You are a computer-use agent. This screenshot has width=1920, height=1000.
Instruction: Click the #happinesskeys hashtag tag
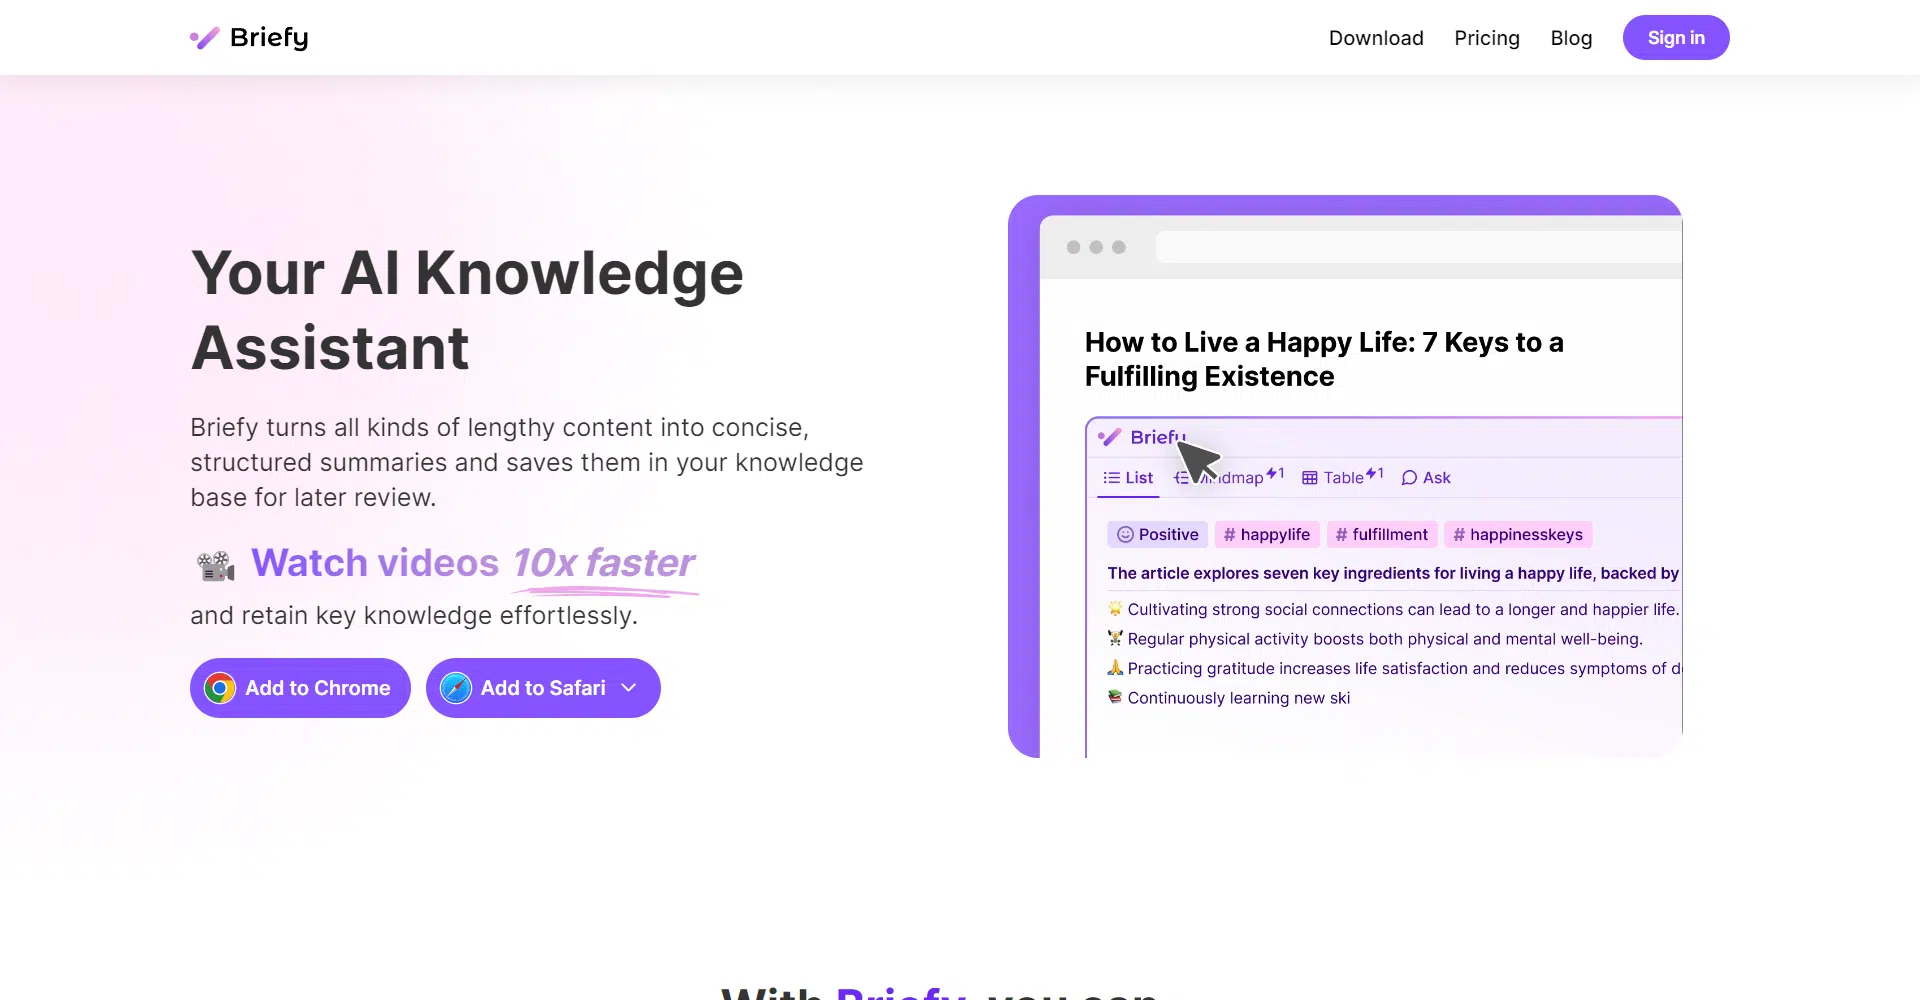click(x=1518, y=535)
